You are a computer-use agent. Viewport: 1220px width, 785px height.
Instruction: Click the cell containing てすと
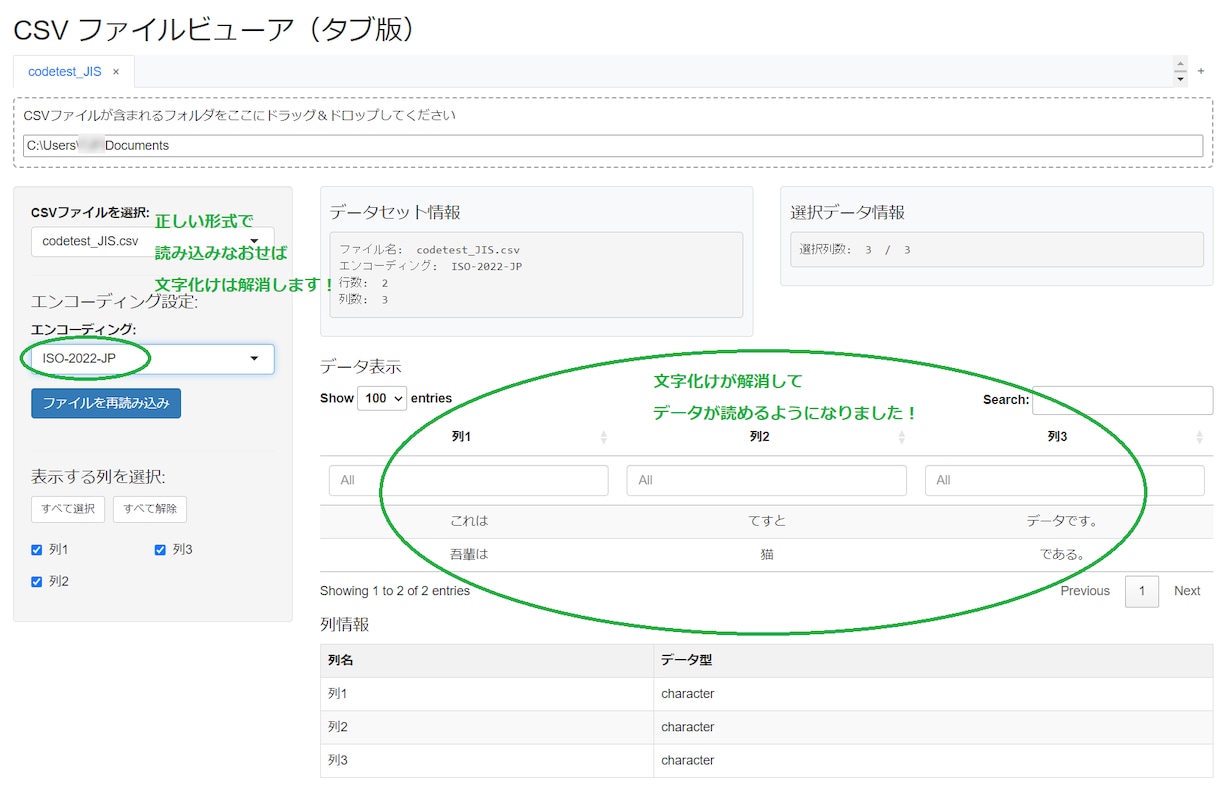[x=767, y=521]
